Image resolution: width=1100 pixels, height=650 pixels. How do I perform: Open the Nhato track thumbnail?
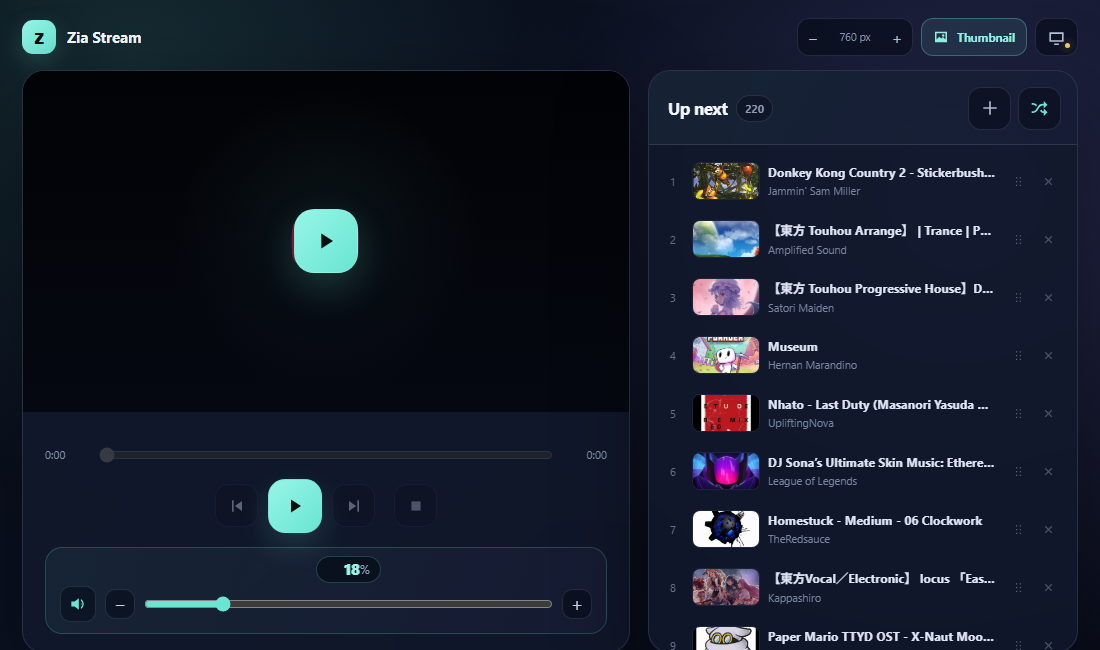click(725, 413)
